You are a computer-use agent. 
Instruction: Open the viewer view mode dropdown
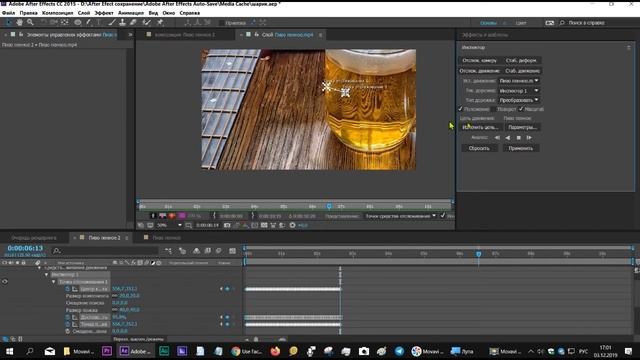[x=400, y=216]
